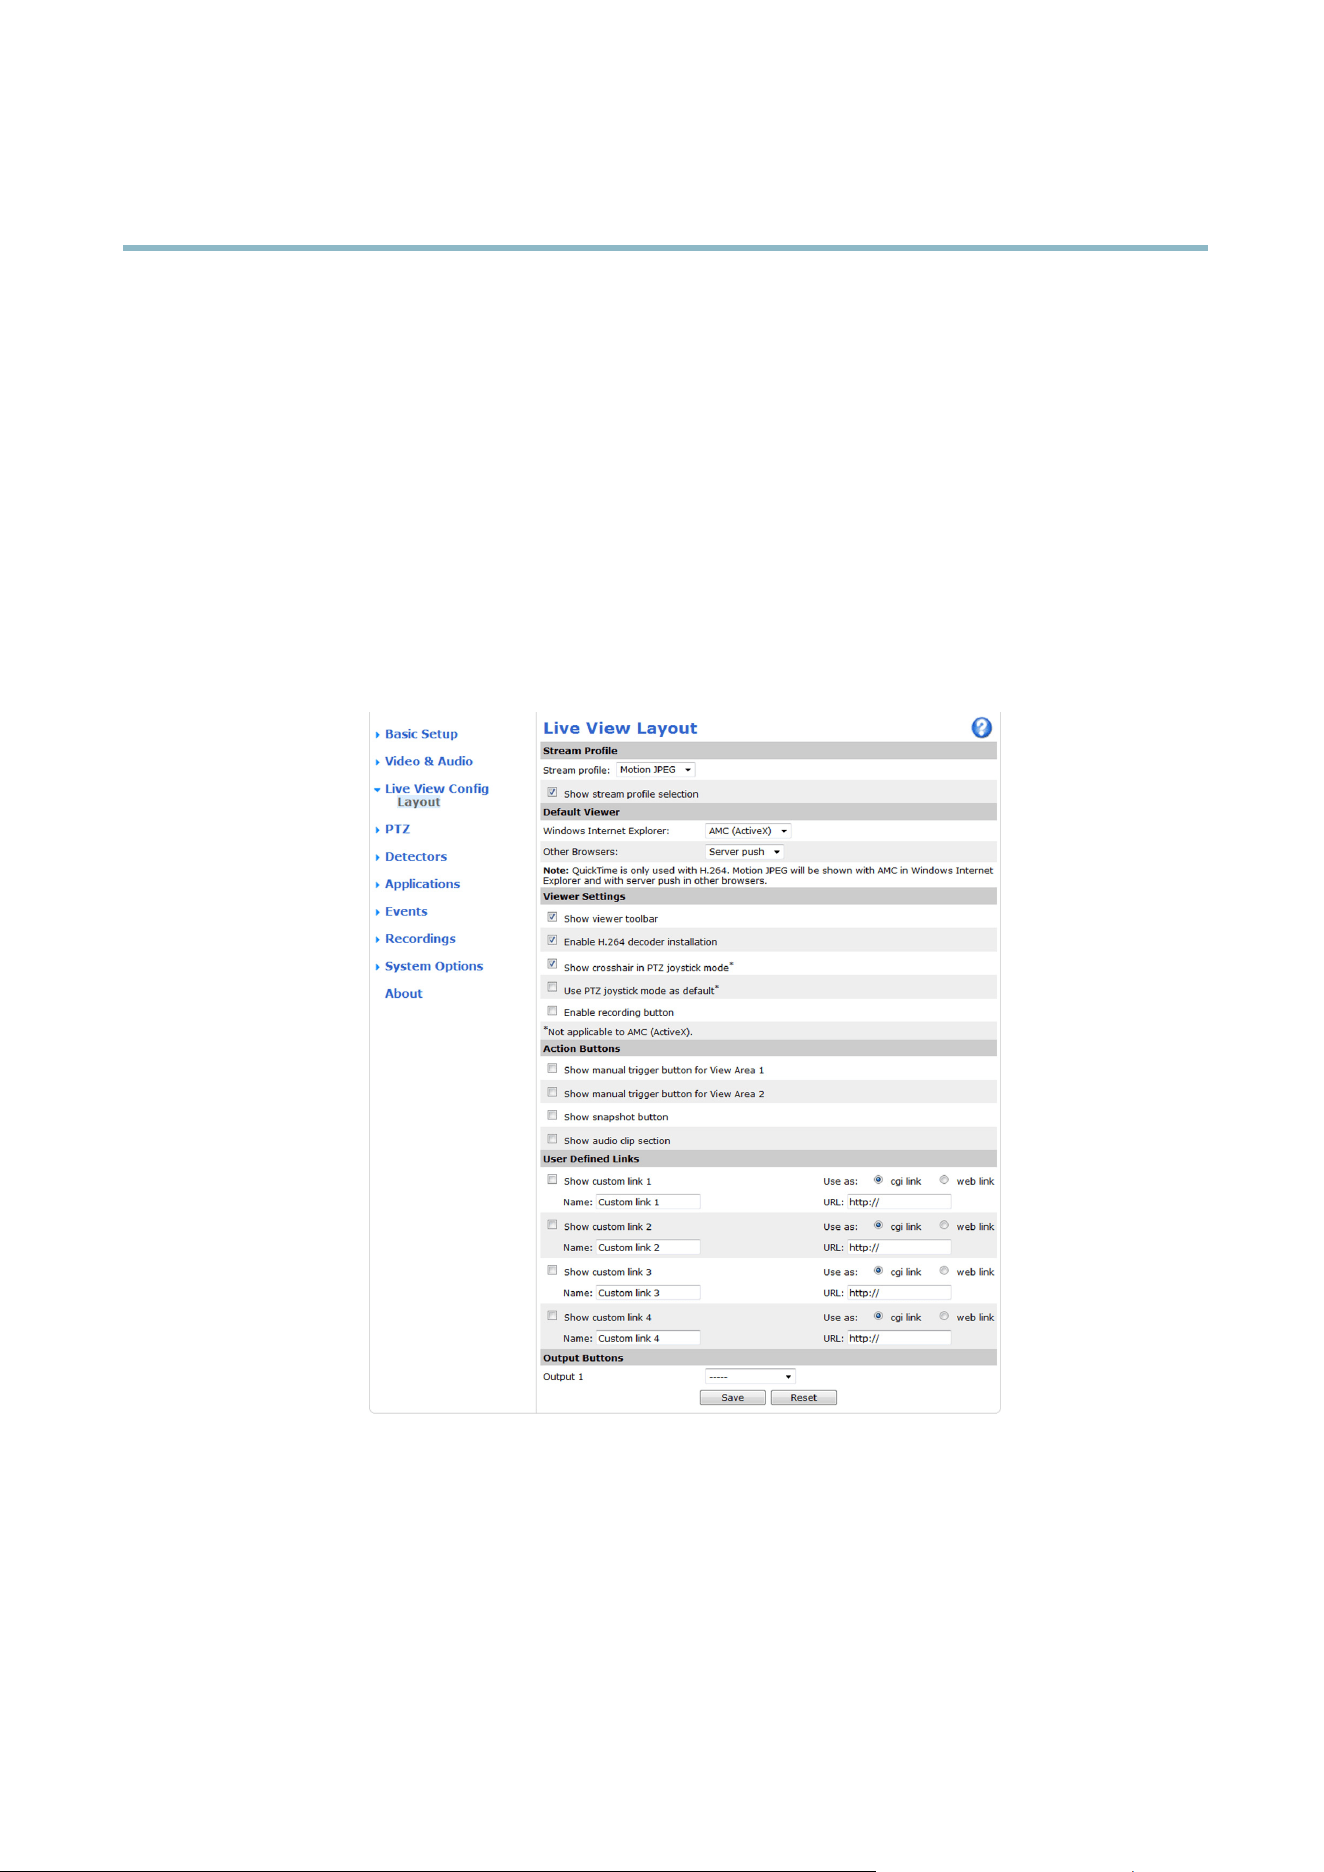Viewport: 1324px width, 1872px height.
Task: Select cgi link radio for custom link 1
Action: [x=878, y=1180]
